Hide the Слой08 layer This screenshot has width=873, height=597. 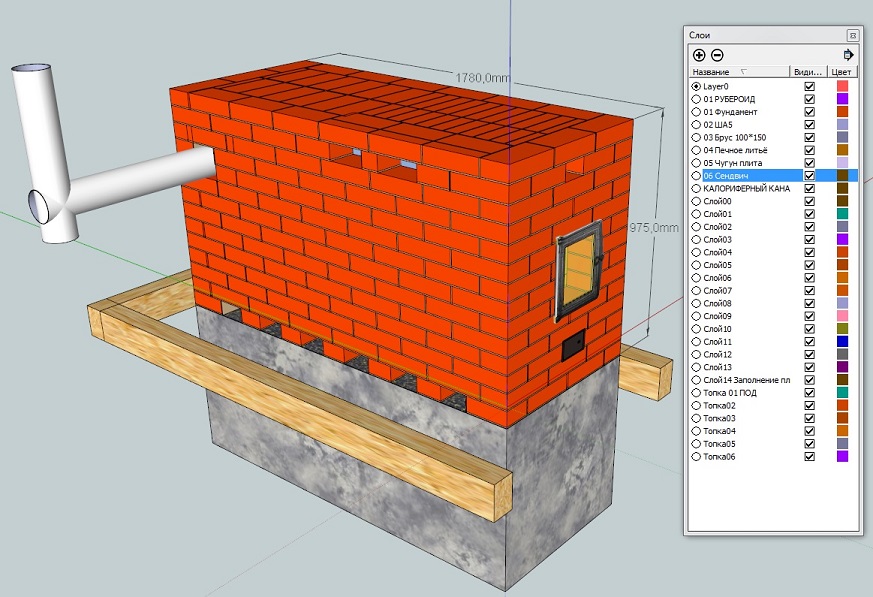point(810,303)
